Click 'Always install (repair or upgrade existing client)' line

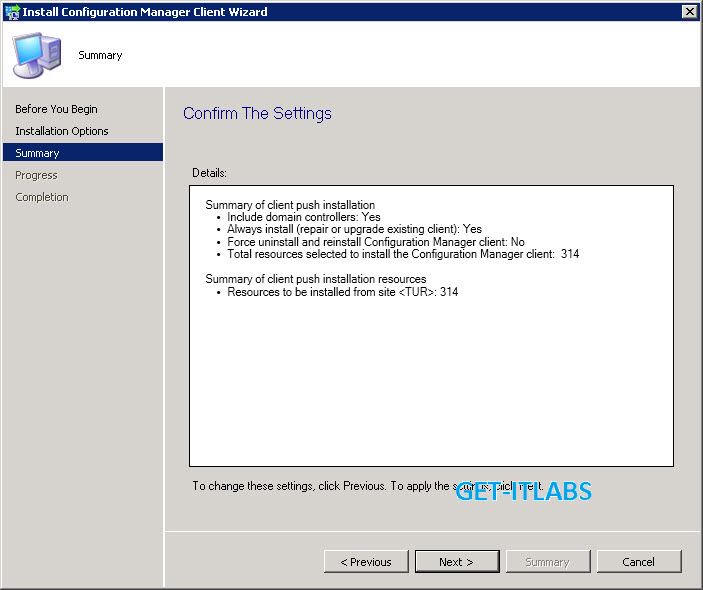pyautogui.click(x=354, y=229)
